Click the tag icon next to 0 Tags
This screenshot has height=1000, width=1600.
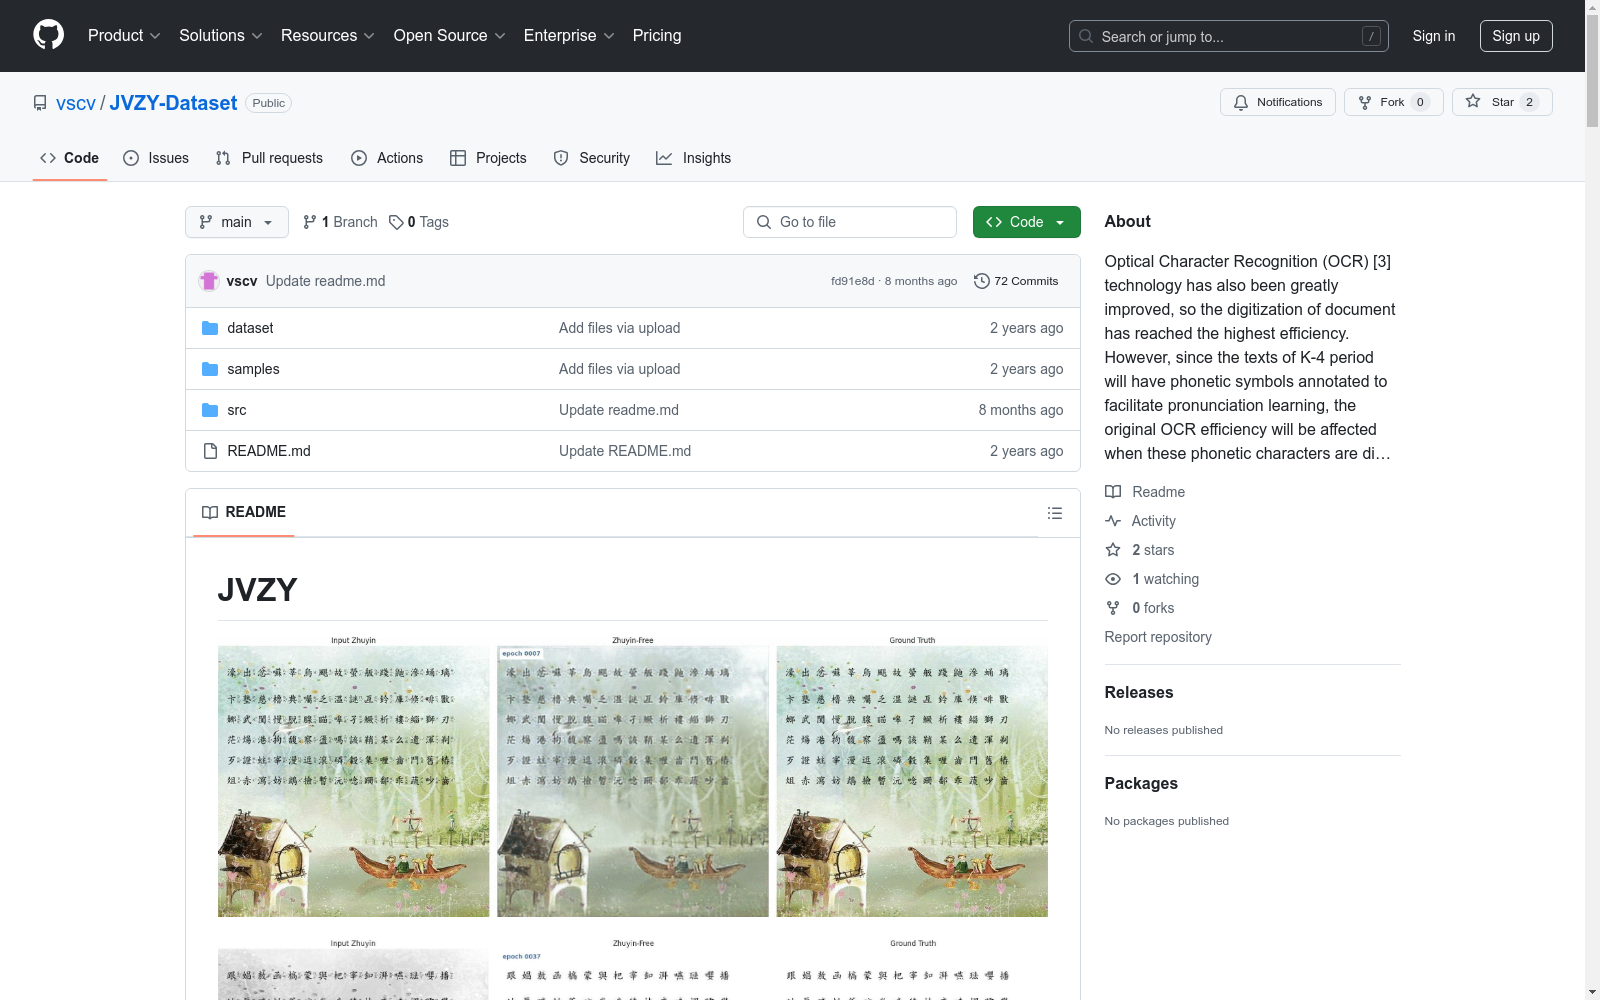pyautogui.click(x=396, y=222)
